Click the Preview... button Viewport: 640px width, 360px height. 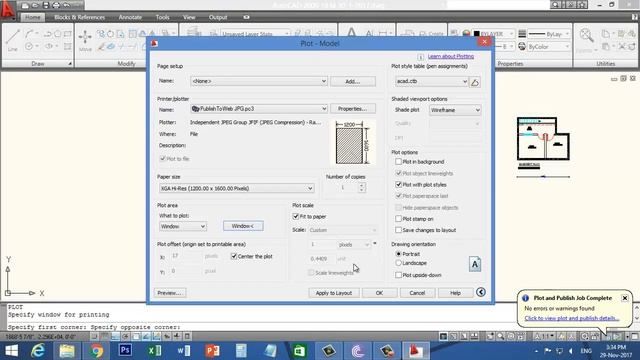point(170,293)
